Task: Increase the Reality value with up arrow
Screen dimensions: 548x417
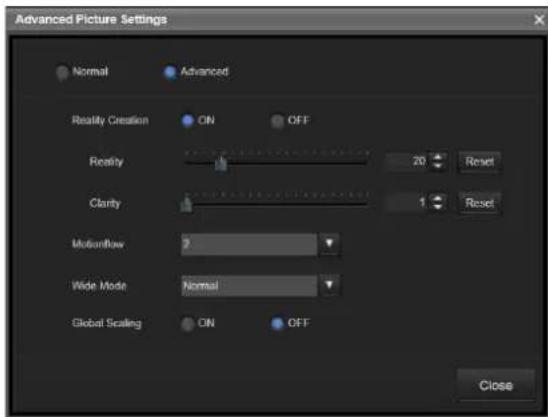Action: tap(438, 157)
